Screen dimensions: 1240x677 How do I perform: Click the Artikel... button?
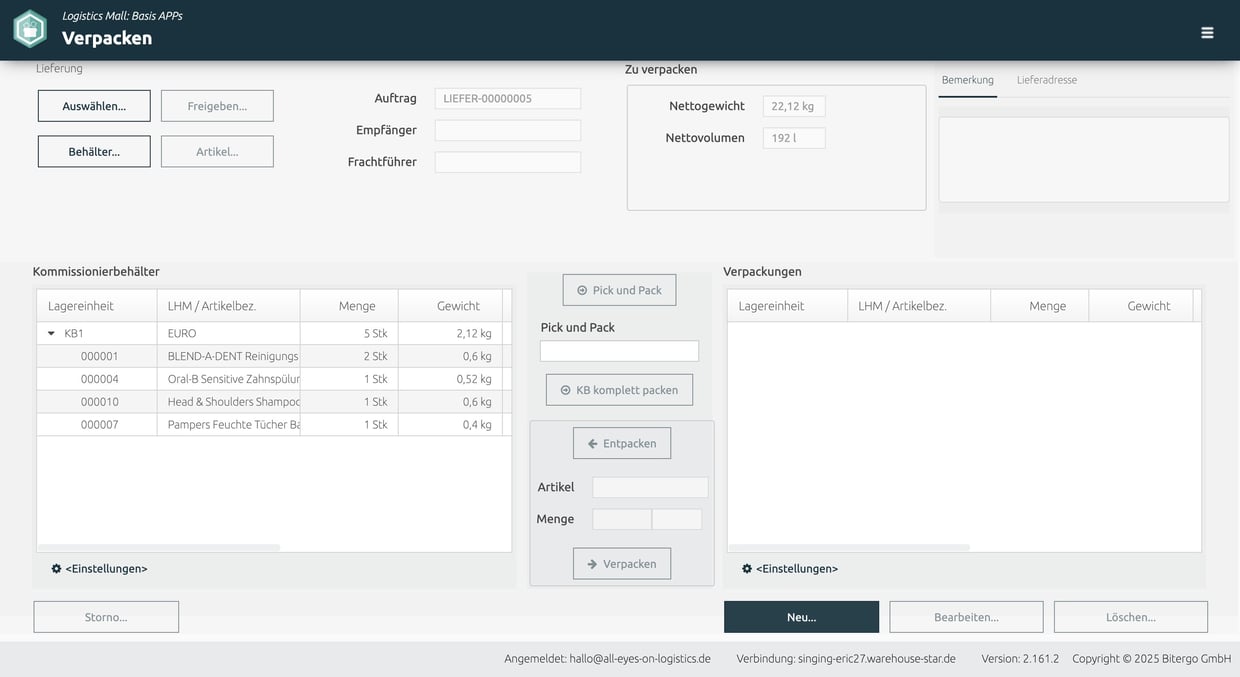[217, 152]
